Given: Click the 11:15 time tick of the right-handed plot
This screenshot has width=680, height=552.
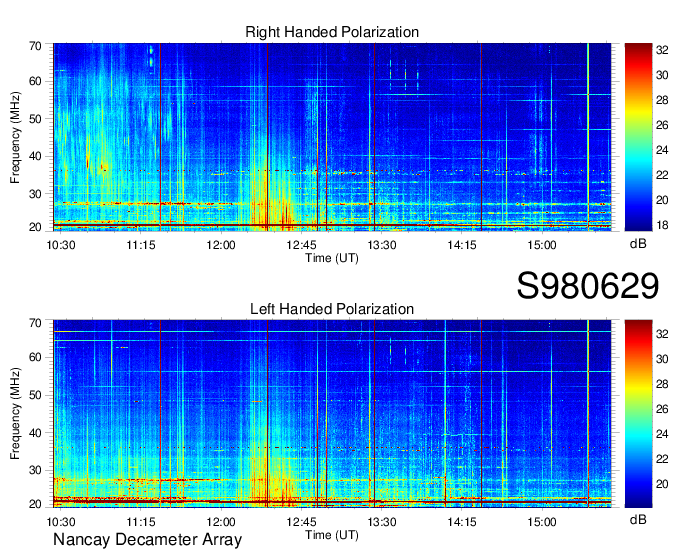Looking at the screenshot, I should point(141,245).
